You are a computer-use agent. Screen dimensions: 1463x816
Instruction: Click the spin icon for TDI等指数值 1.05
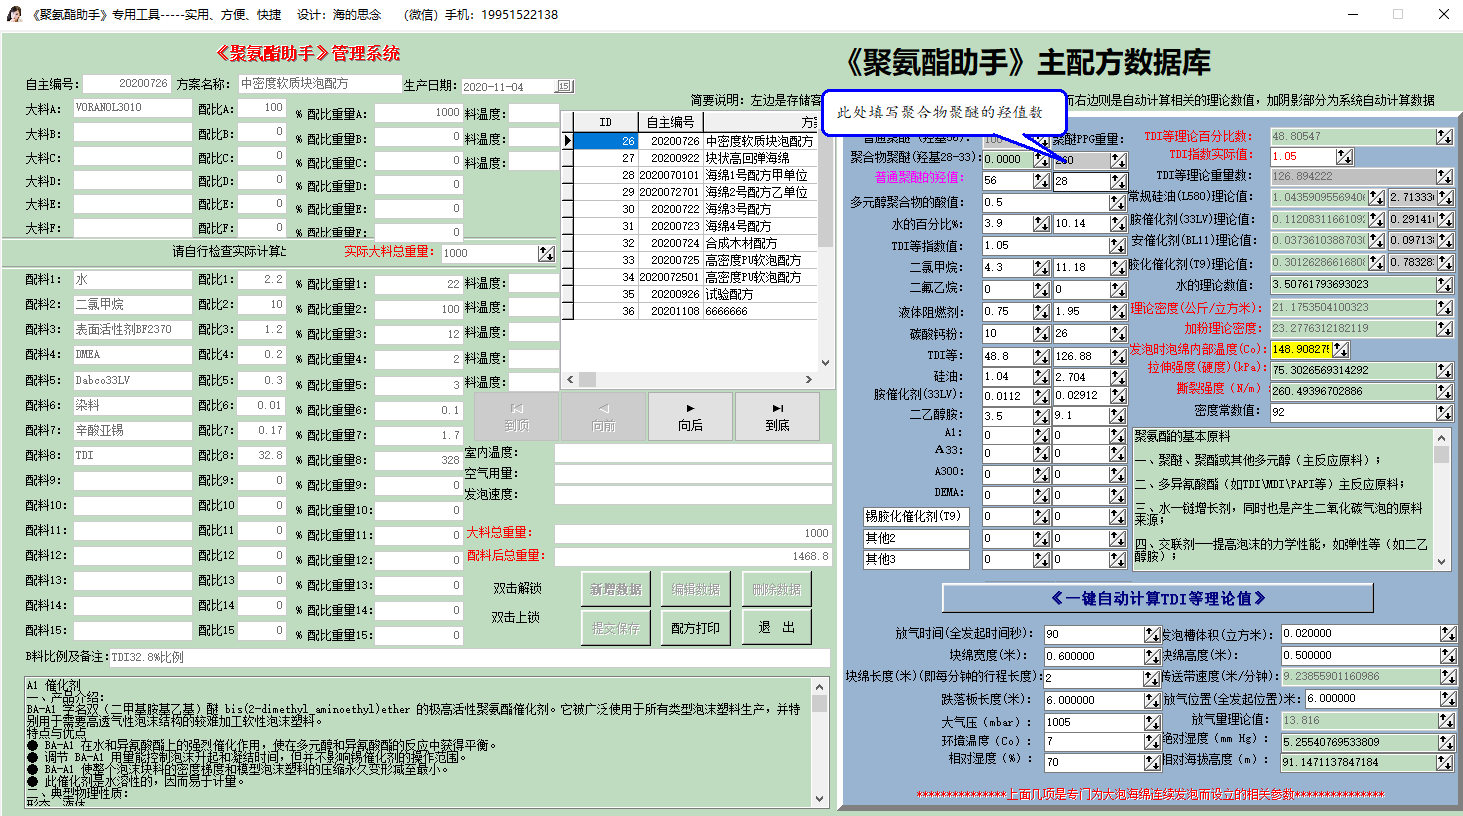(1118, 246)
